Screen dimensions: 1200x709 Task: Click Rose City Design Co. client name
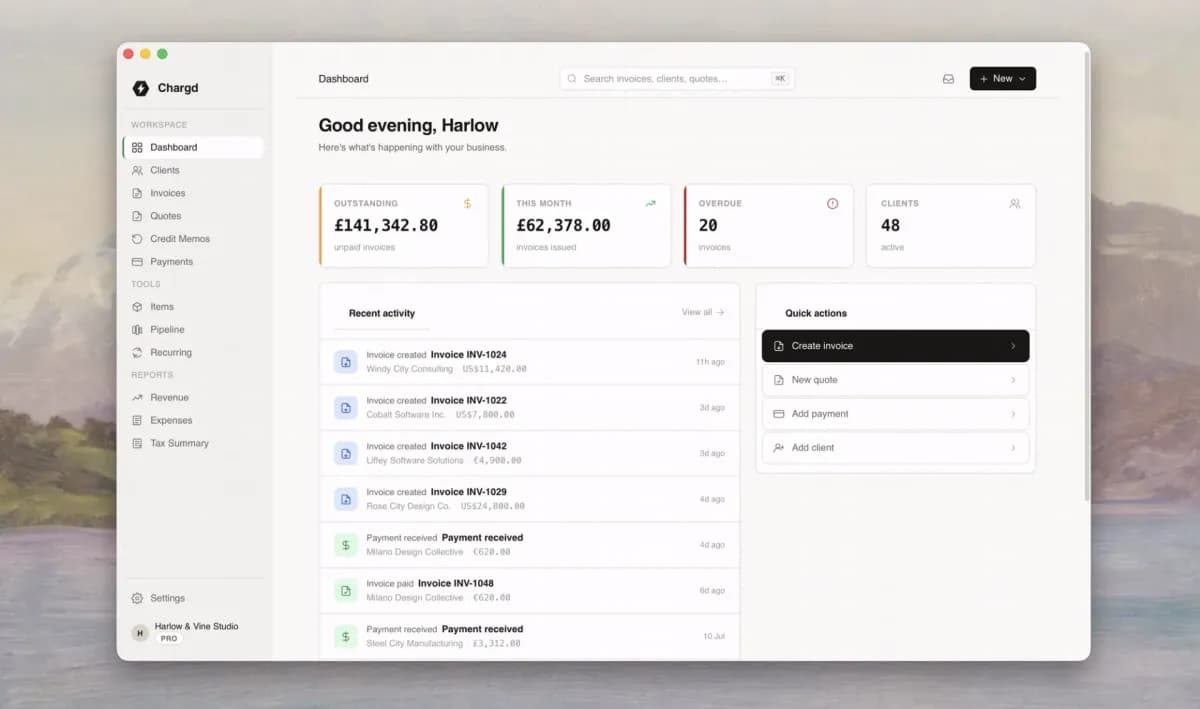(x=408, y=506)
